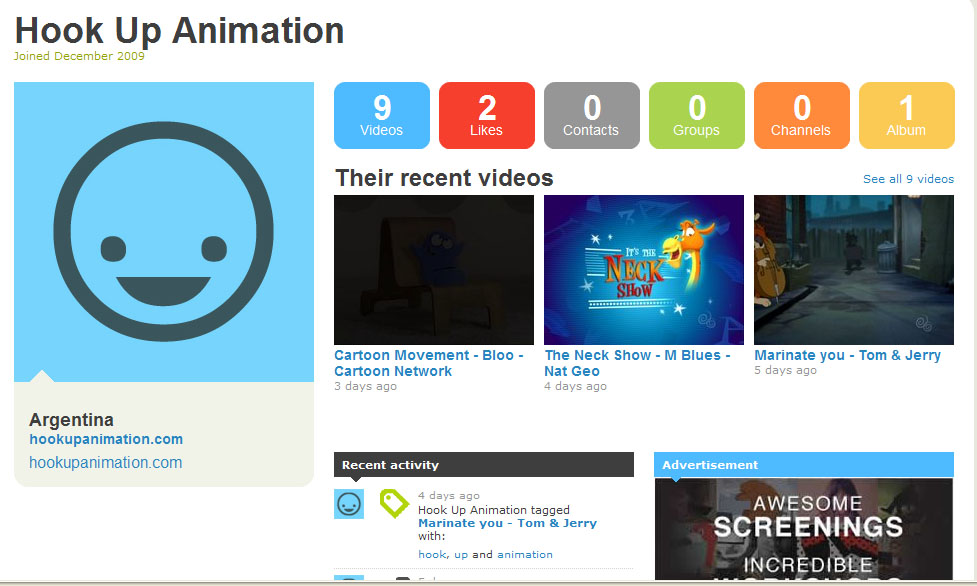Click the Awesome Screenings advertisement banner

pyautogui.click(x=804, y=529)
